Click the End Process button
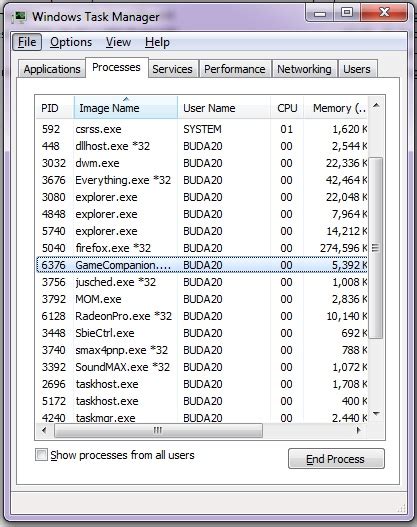The image size is (417, 527). (336, 459)
